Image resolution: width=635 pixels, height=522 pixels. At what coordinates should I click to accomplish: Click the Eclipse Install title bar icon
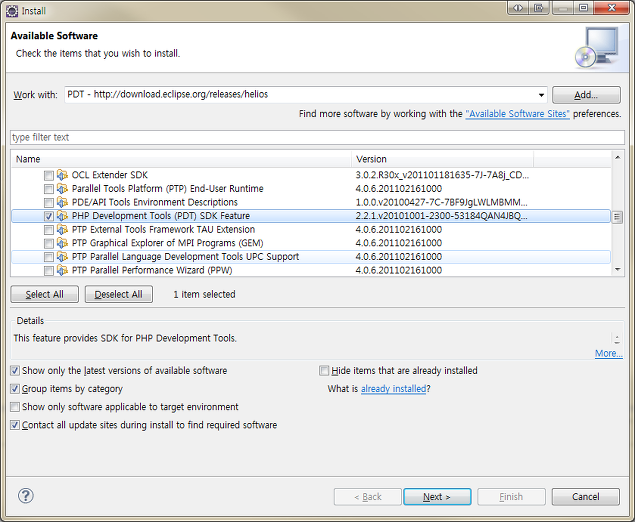12,11
